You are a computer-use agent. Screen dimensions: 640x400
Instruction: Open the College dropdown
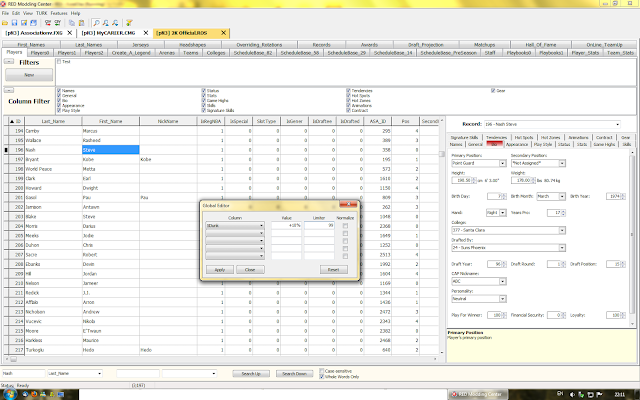[x=562, y=230]
